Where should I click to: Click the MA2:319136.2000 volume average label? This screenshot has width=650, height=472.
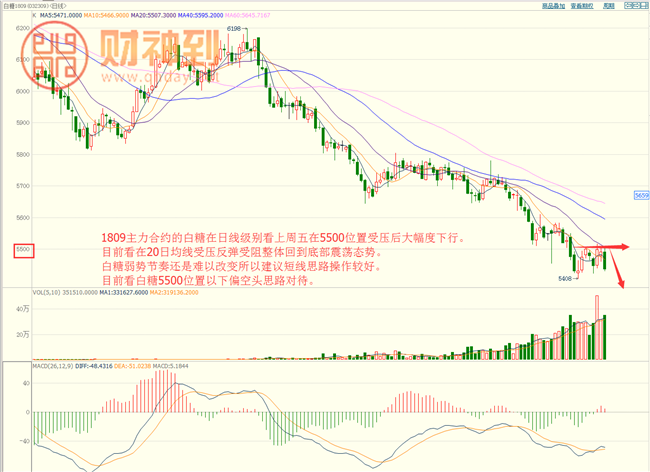coord(174,293)
